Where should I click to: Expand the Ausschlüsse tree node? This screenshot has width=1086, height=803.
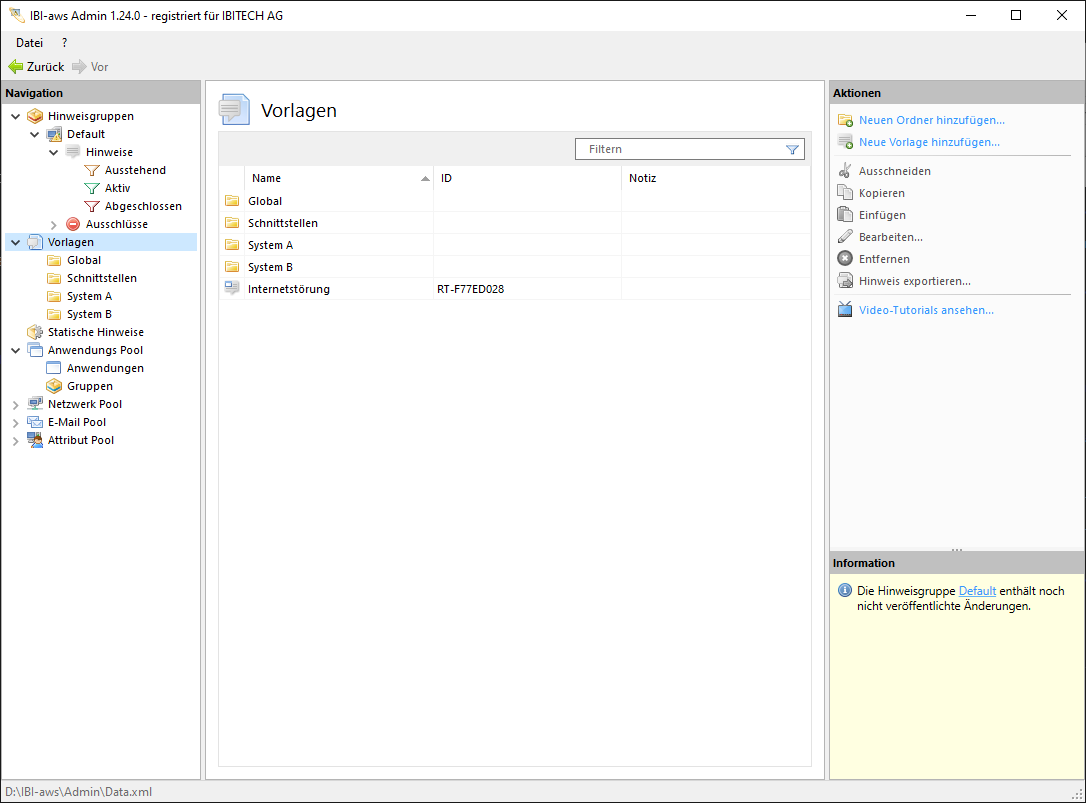coord(54,225)
